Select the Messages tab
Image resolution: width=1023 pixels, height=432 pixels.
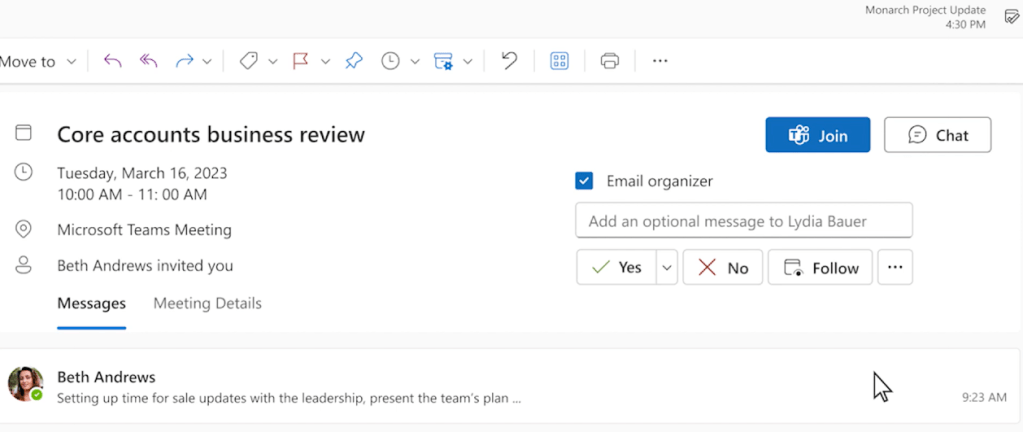click(91, 303)
